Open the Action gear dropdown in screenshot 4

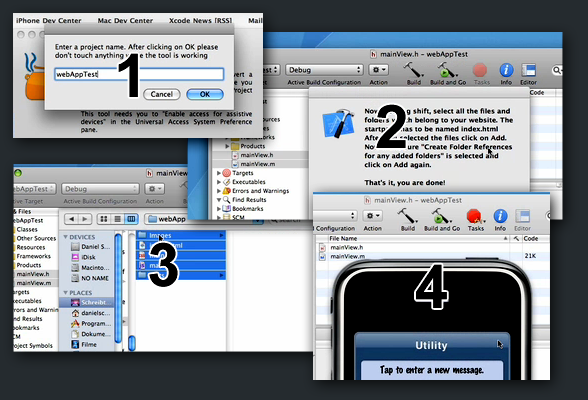372,216
